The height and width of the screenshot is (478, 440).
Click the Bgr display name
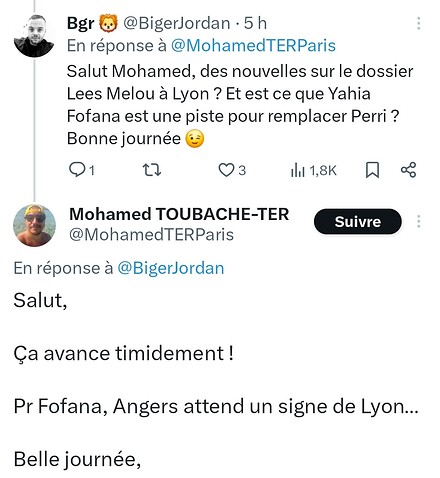point(80,24)
